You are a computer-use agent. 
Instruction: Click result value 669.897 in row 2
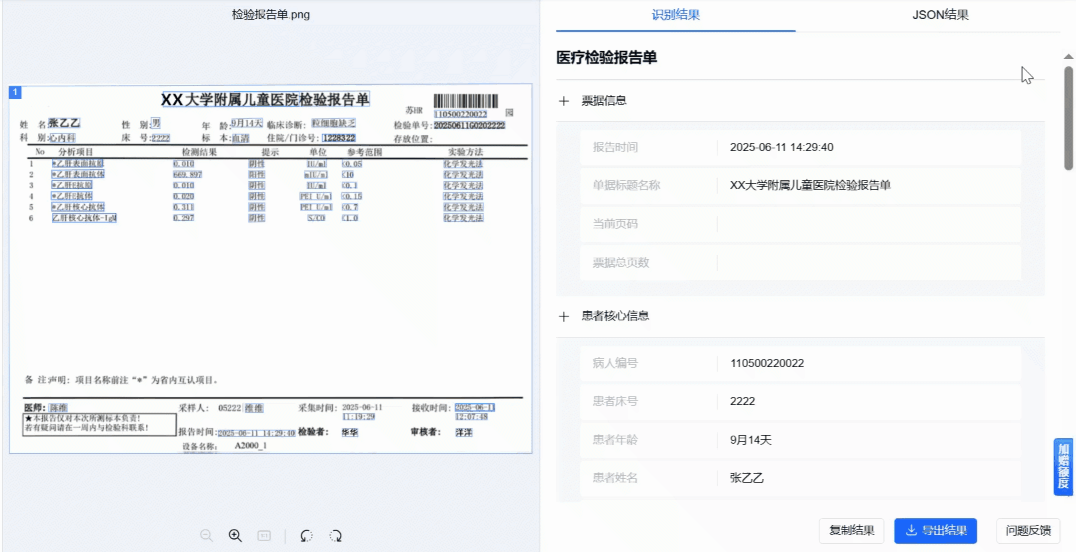pos(187,174)
